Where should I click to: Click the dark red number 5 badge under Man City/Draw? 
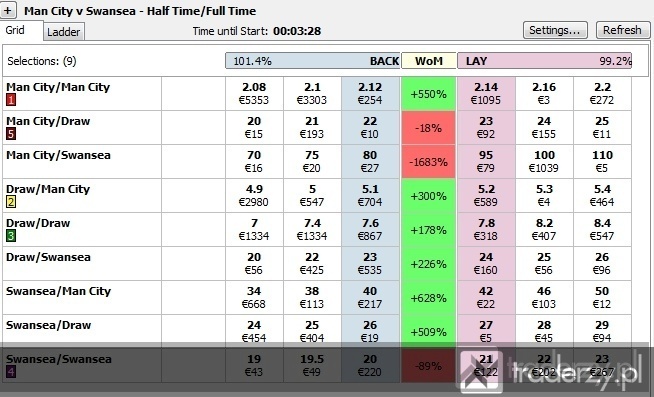point(11,134)
